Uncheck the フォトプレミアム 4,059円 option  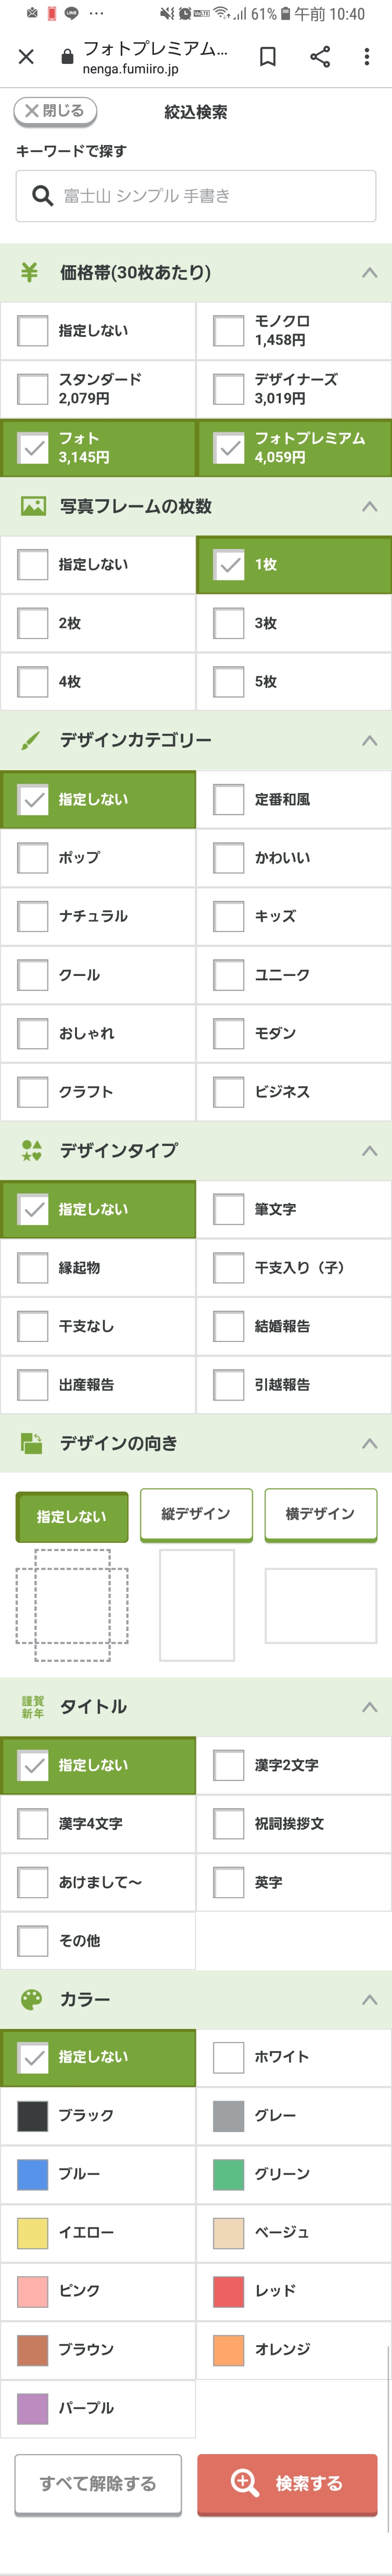[x=229, y=447]
